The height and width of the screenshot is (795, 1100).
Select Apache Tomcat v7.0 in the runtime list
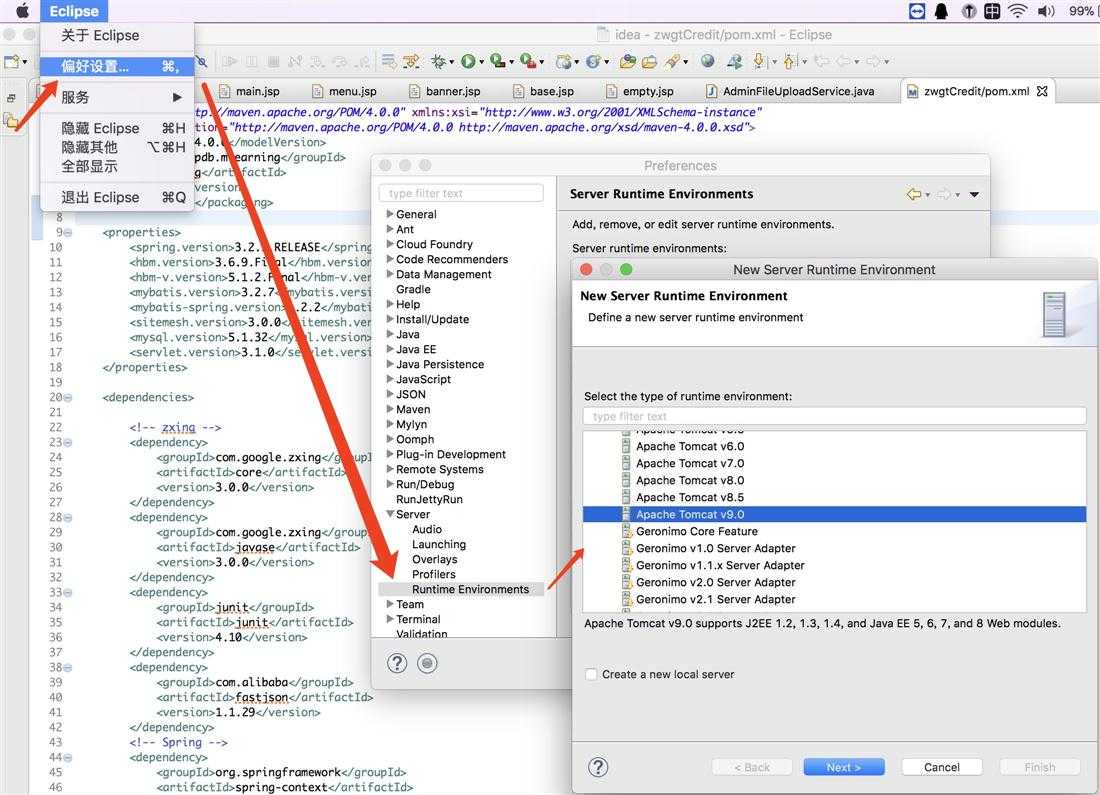(x=834, y=463)
